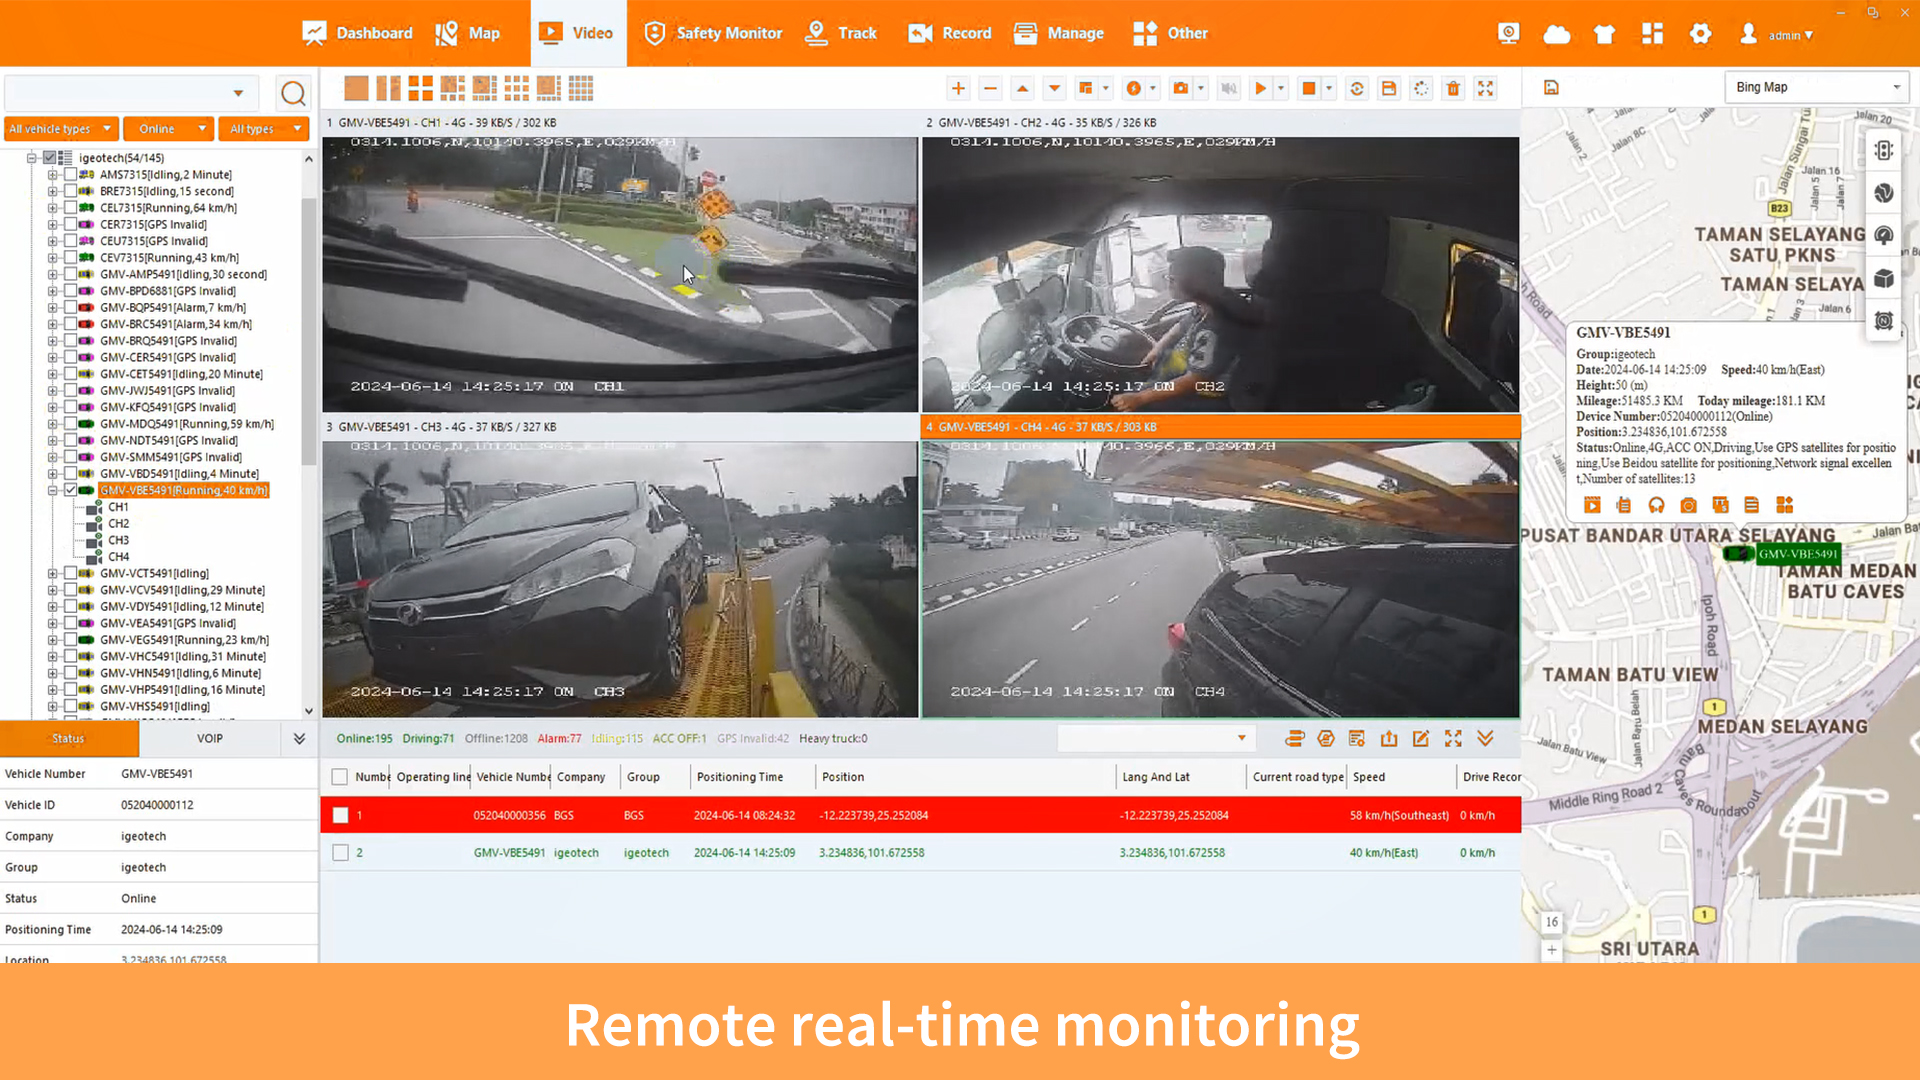
Task: Collapse the GMV-VBE5491 tree node
Action: (x=52, y=490)
